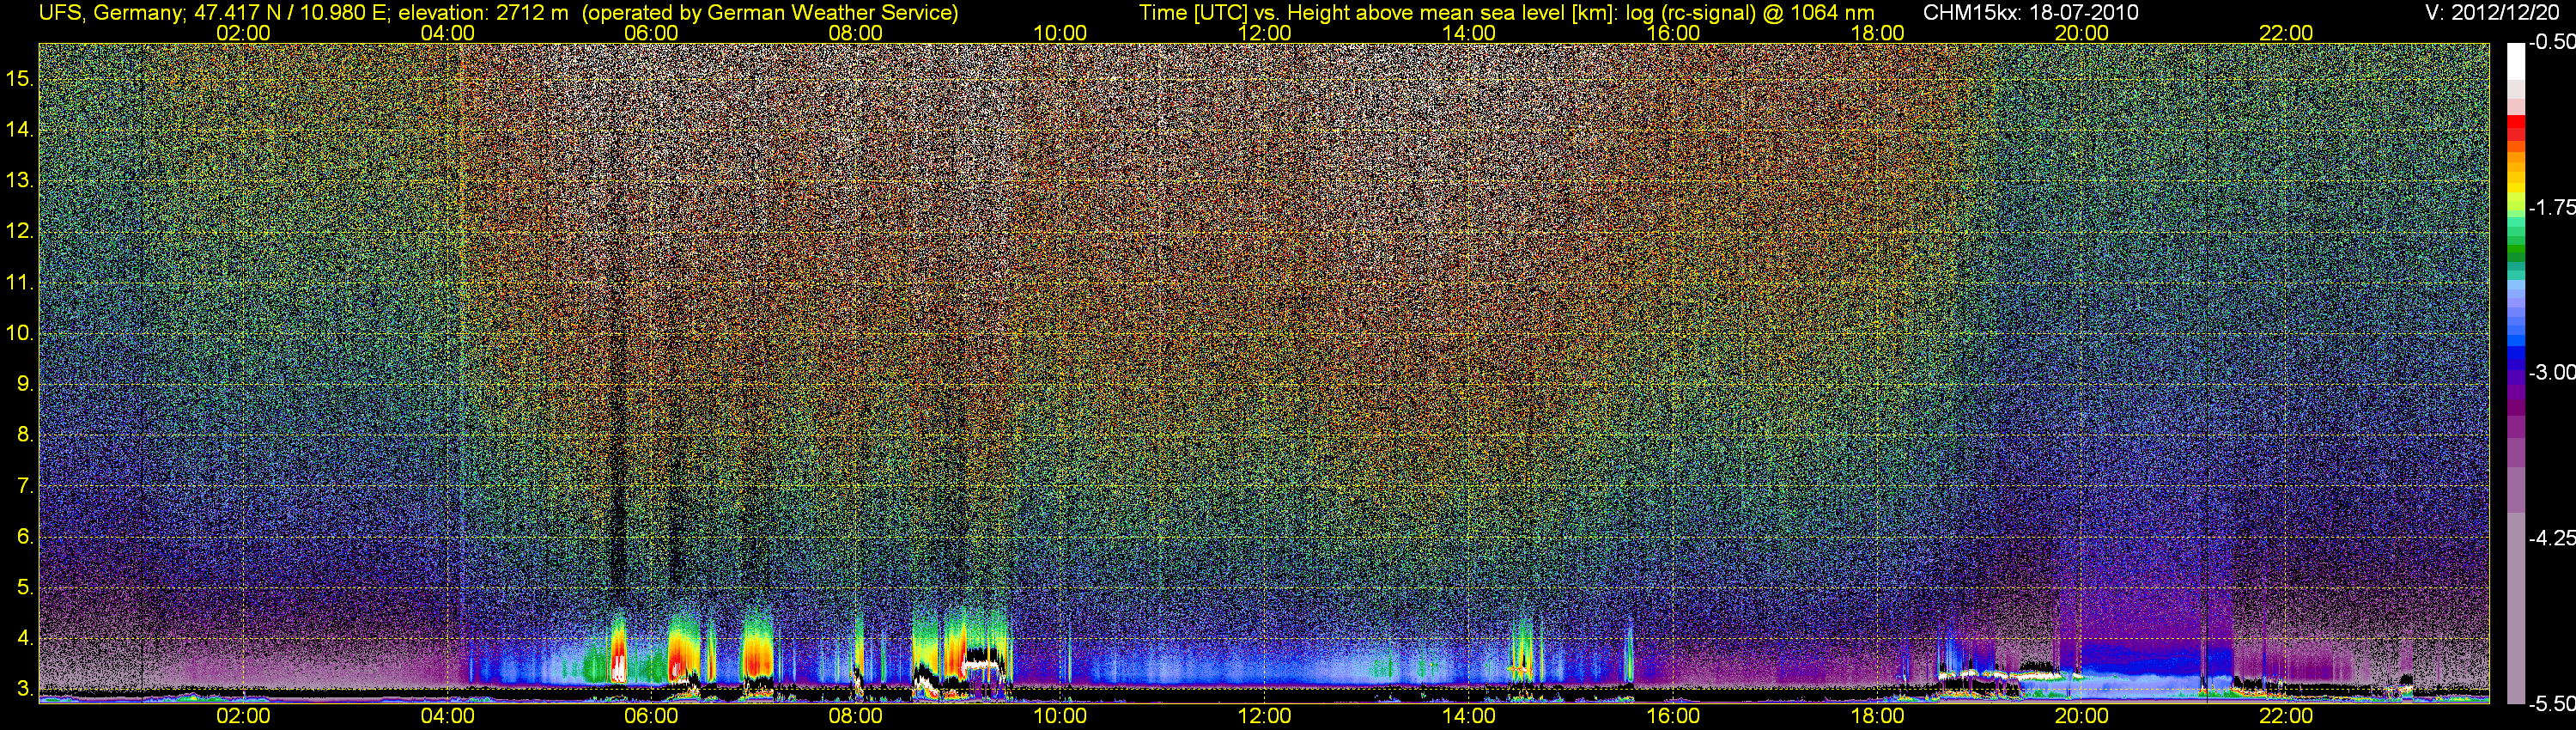Click the colorbar value '-5.50'
Viewport: 2576px width, 730px height.
2551,704
